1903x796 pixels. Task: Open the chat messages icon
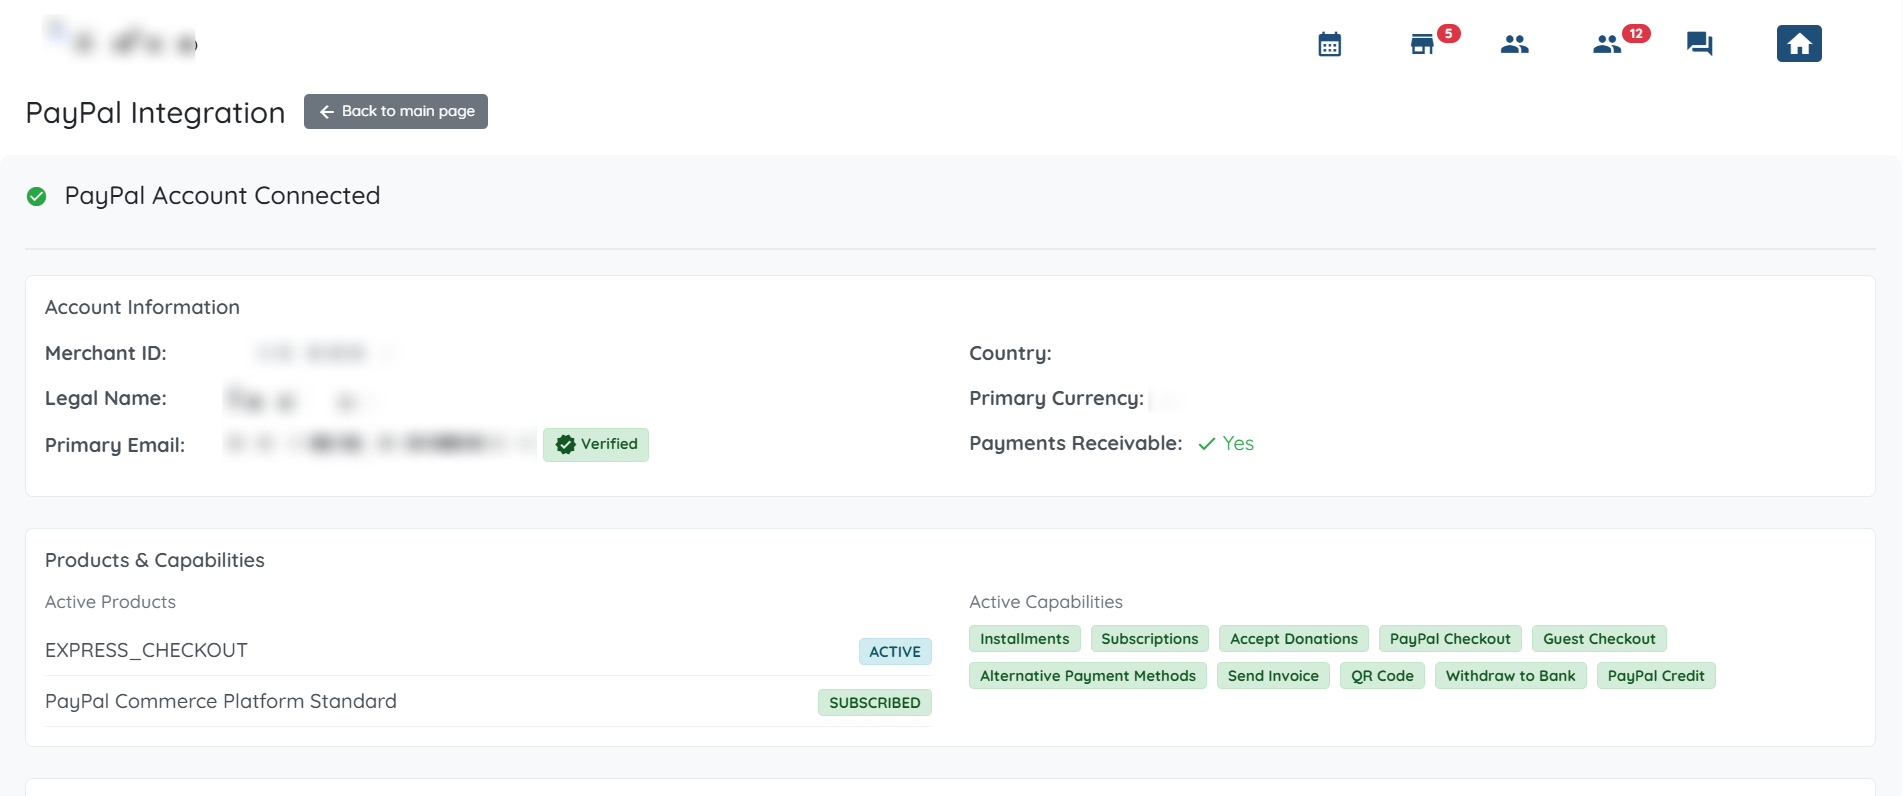point(1699,44)
